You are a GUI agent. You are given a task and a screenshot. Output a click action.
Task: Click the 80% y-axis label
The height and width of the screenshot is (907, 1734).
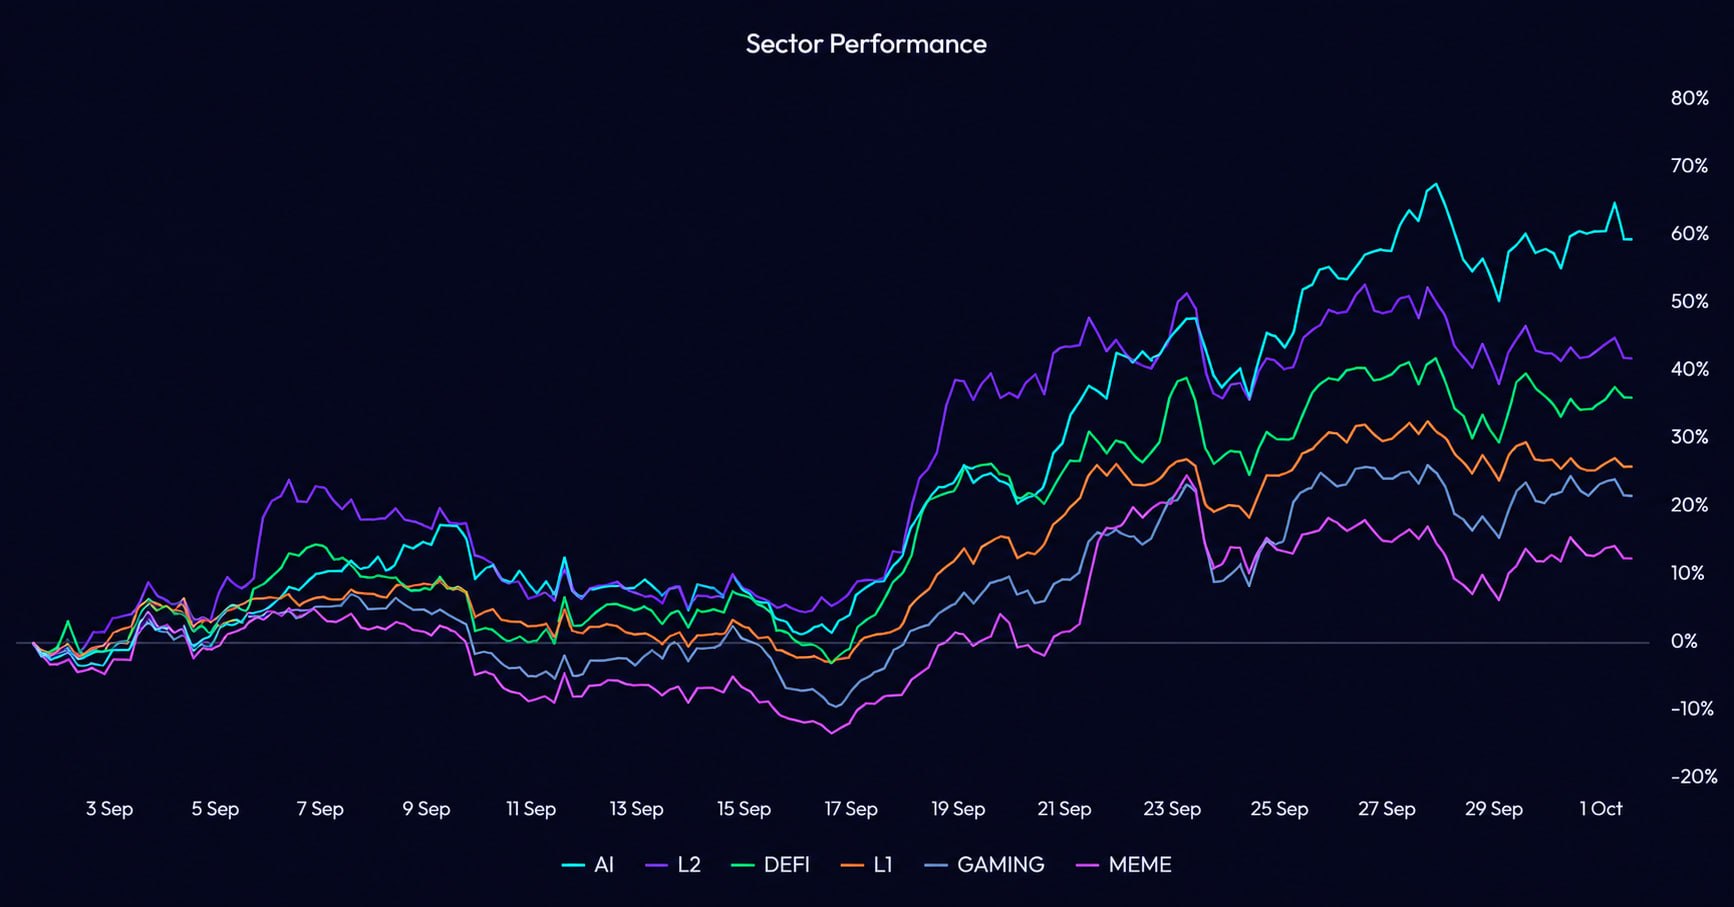point(1690,98)
